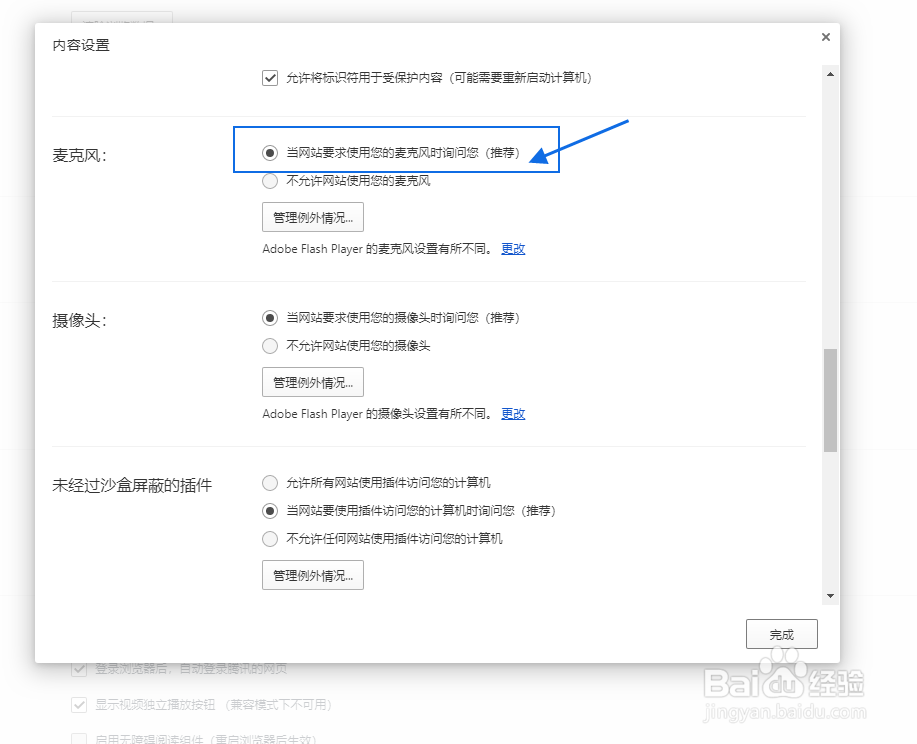Toggle "登录浏览器后，自动登录腾讯的网页" checkbox

[78, 669]
